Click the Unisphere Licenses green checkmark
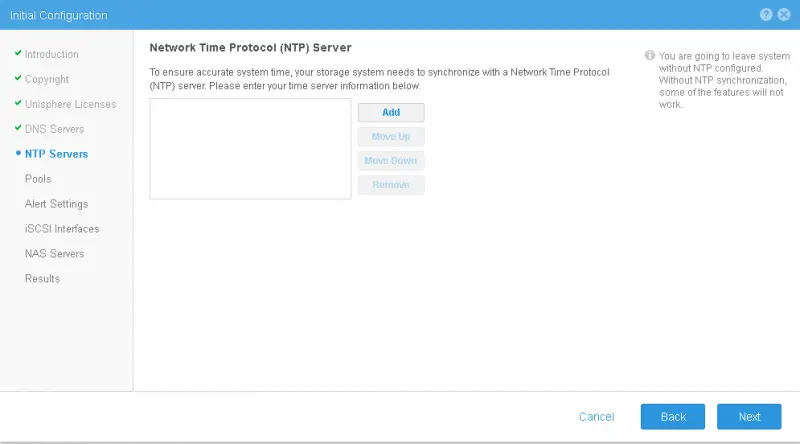Image resolution: width=800 pixels, height=444 pixels. coord(18,103)
